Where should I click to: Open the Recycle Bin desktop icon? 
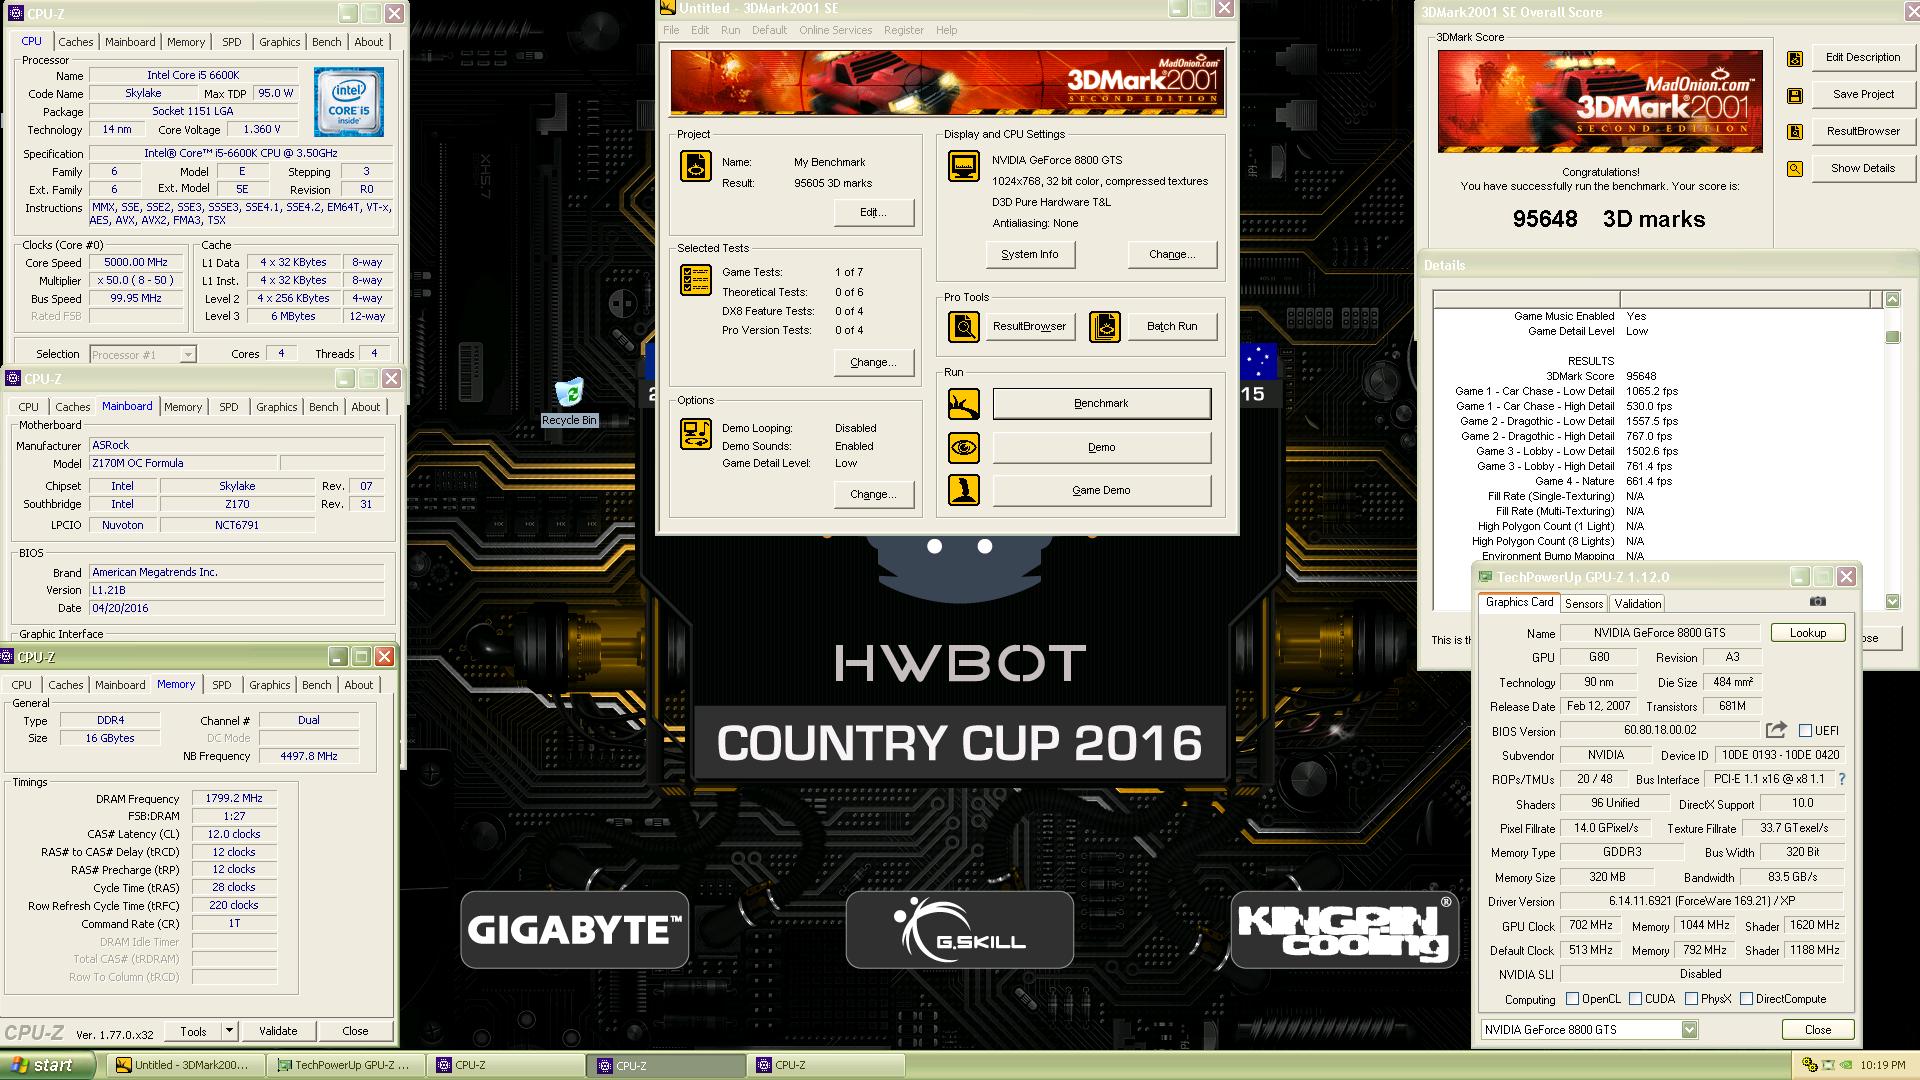point(569,401)
